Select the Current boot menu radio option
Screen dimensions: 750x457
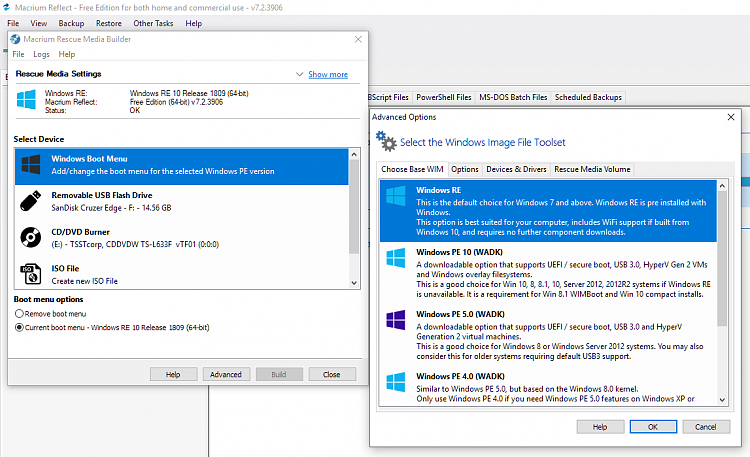(19, 327)
